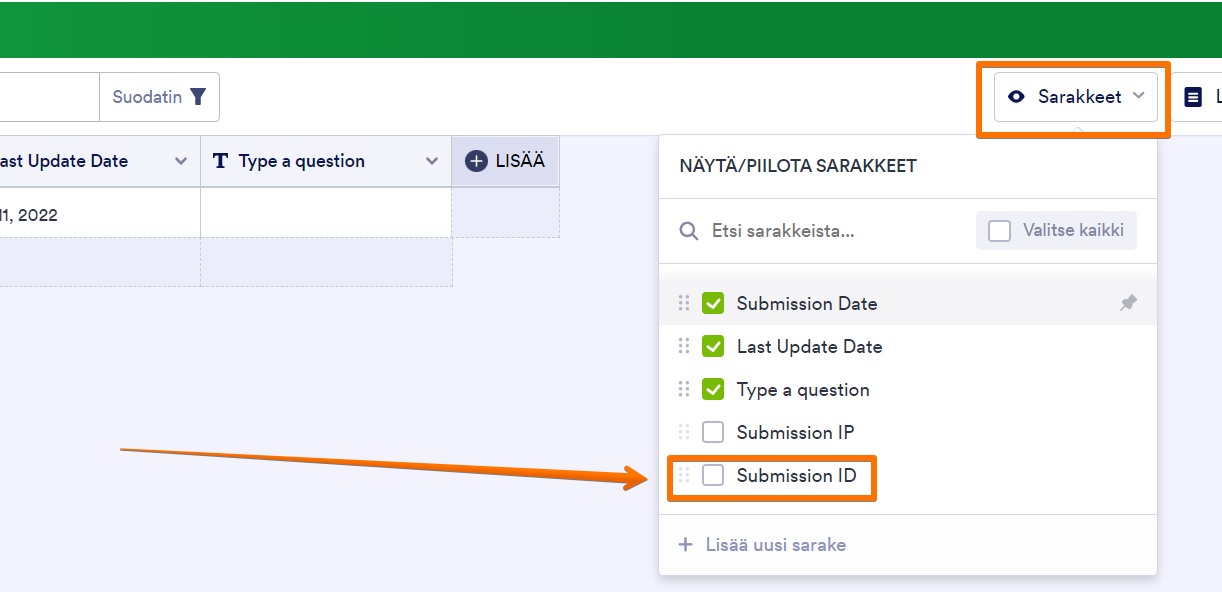Click the drag handle beside Last Update Date
This screenshot has height=592, width=1222.
coord(684,346)
